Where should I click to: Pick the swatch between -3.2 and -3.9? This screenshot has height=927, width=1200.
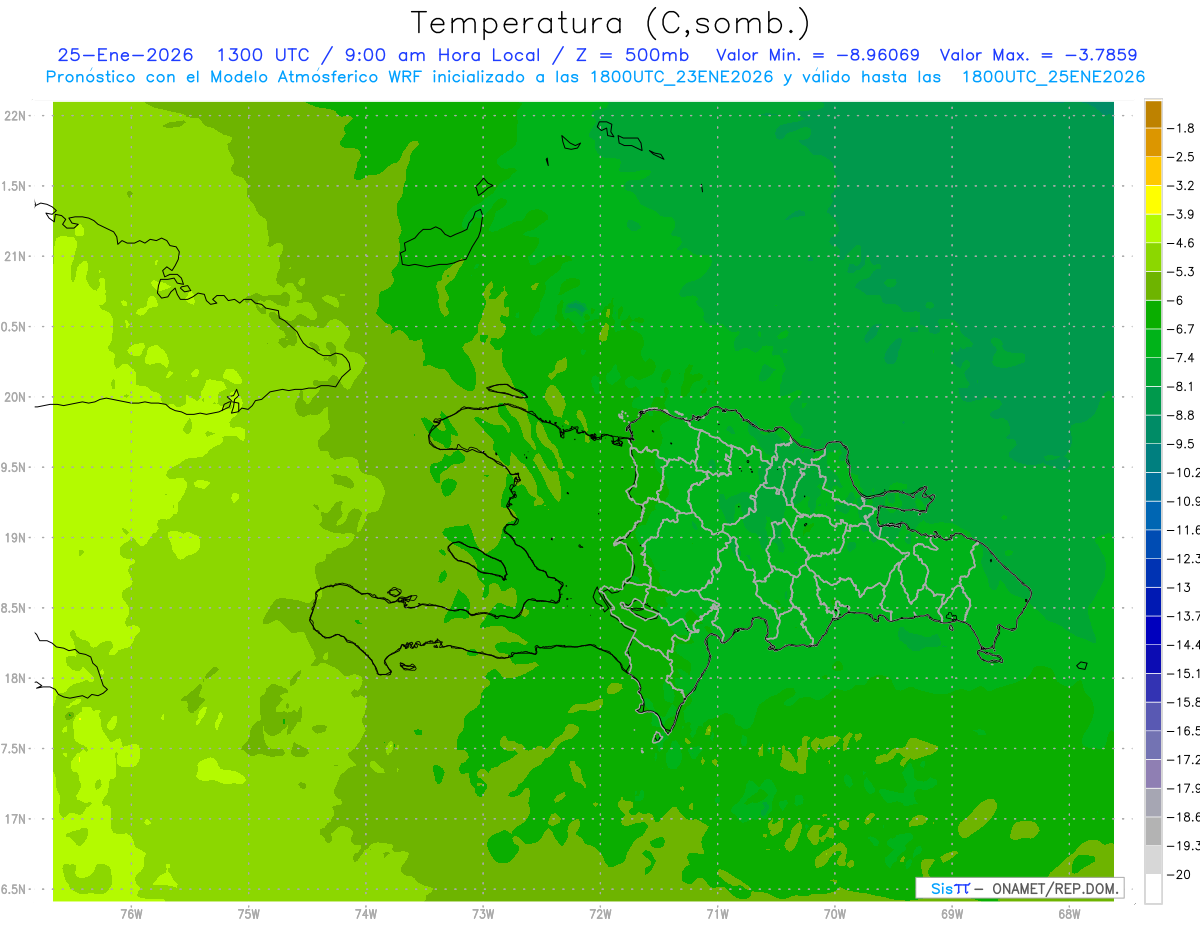tap(1153, 200)
